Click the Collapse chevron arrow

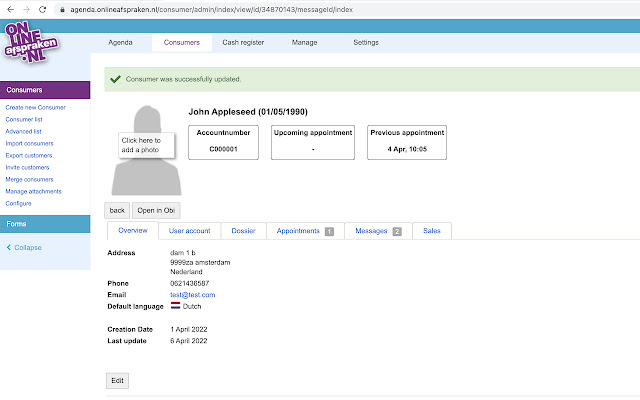(x=9, y=247)
